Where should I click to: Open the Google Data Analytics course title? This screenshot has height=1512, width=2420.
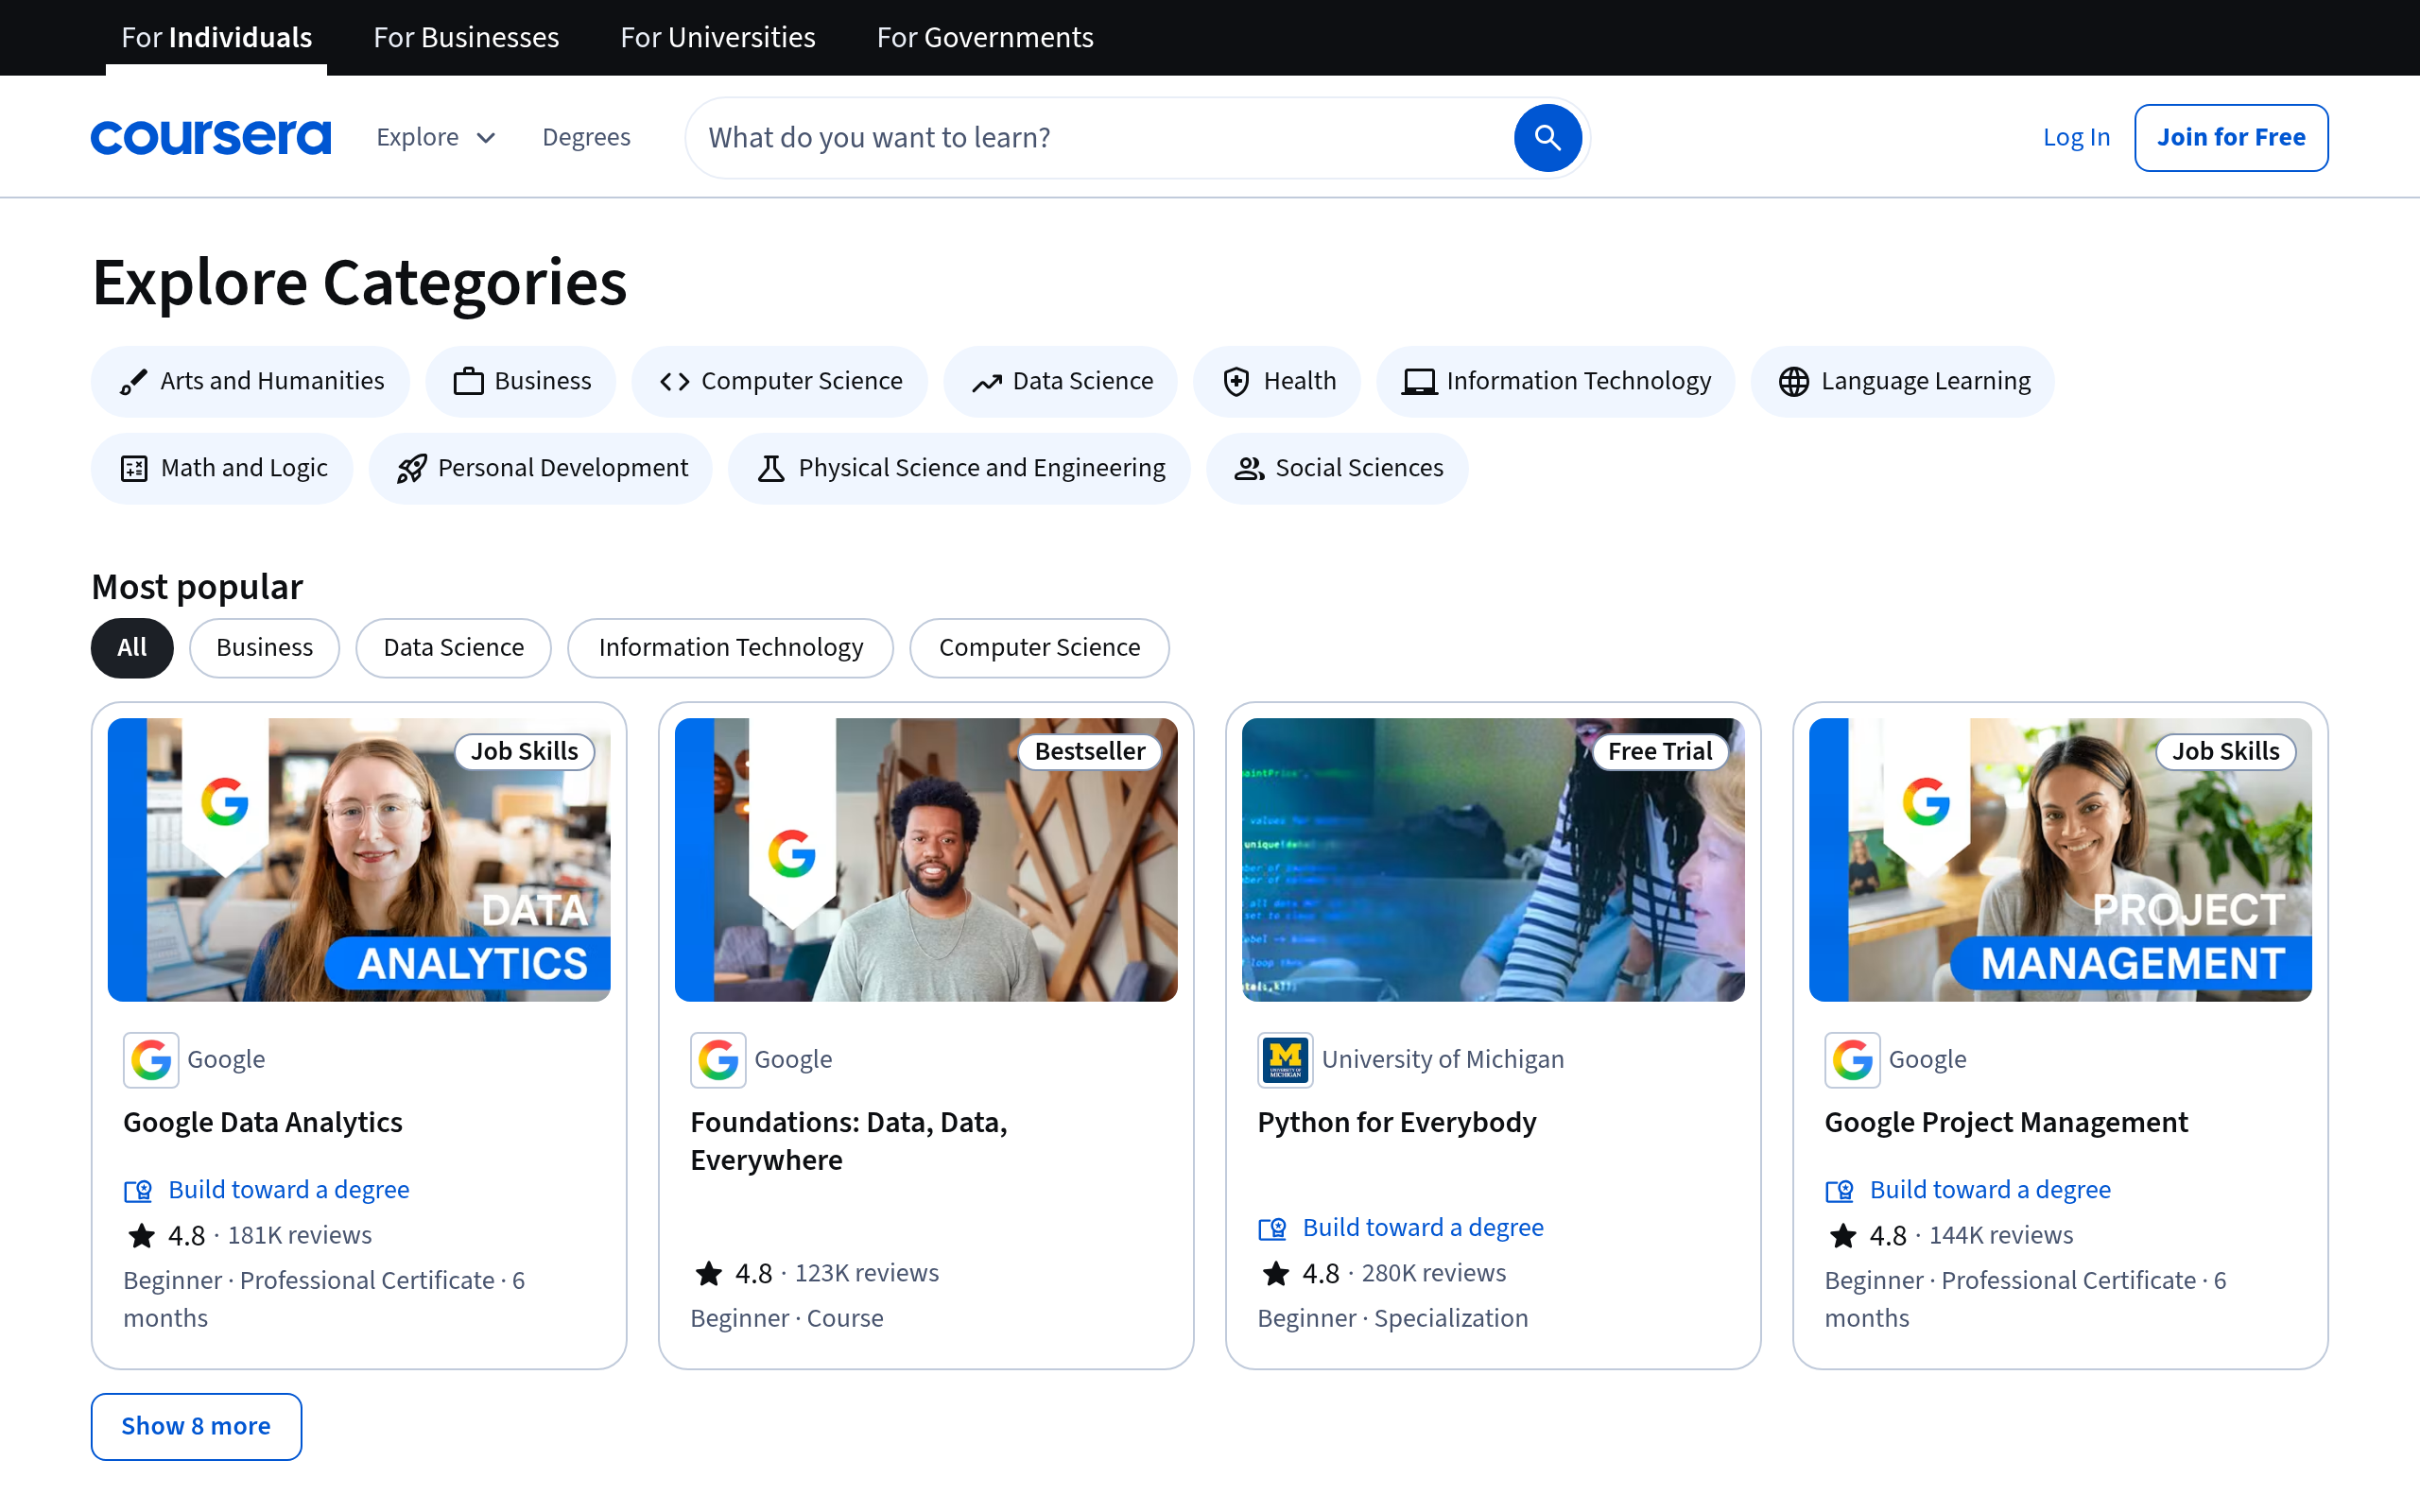click(263, 1123)
